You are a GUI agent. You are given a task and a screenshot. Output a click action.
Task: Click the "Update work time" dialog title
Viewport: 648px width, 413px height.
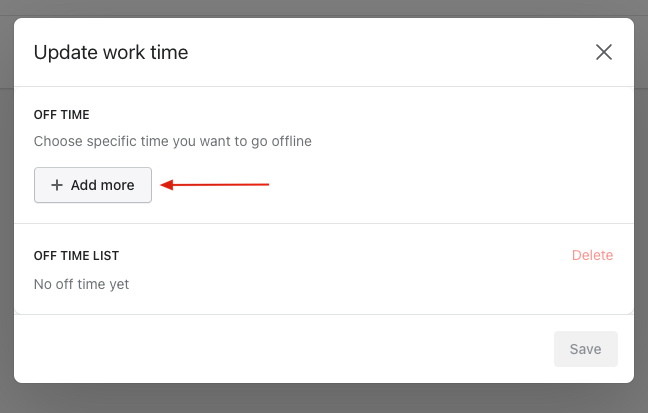(x=111, y=52)
